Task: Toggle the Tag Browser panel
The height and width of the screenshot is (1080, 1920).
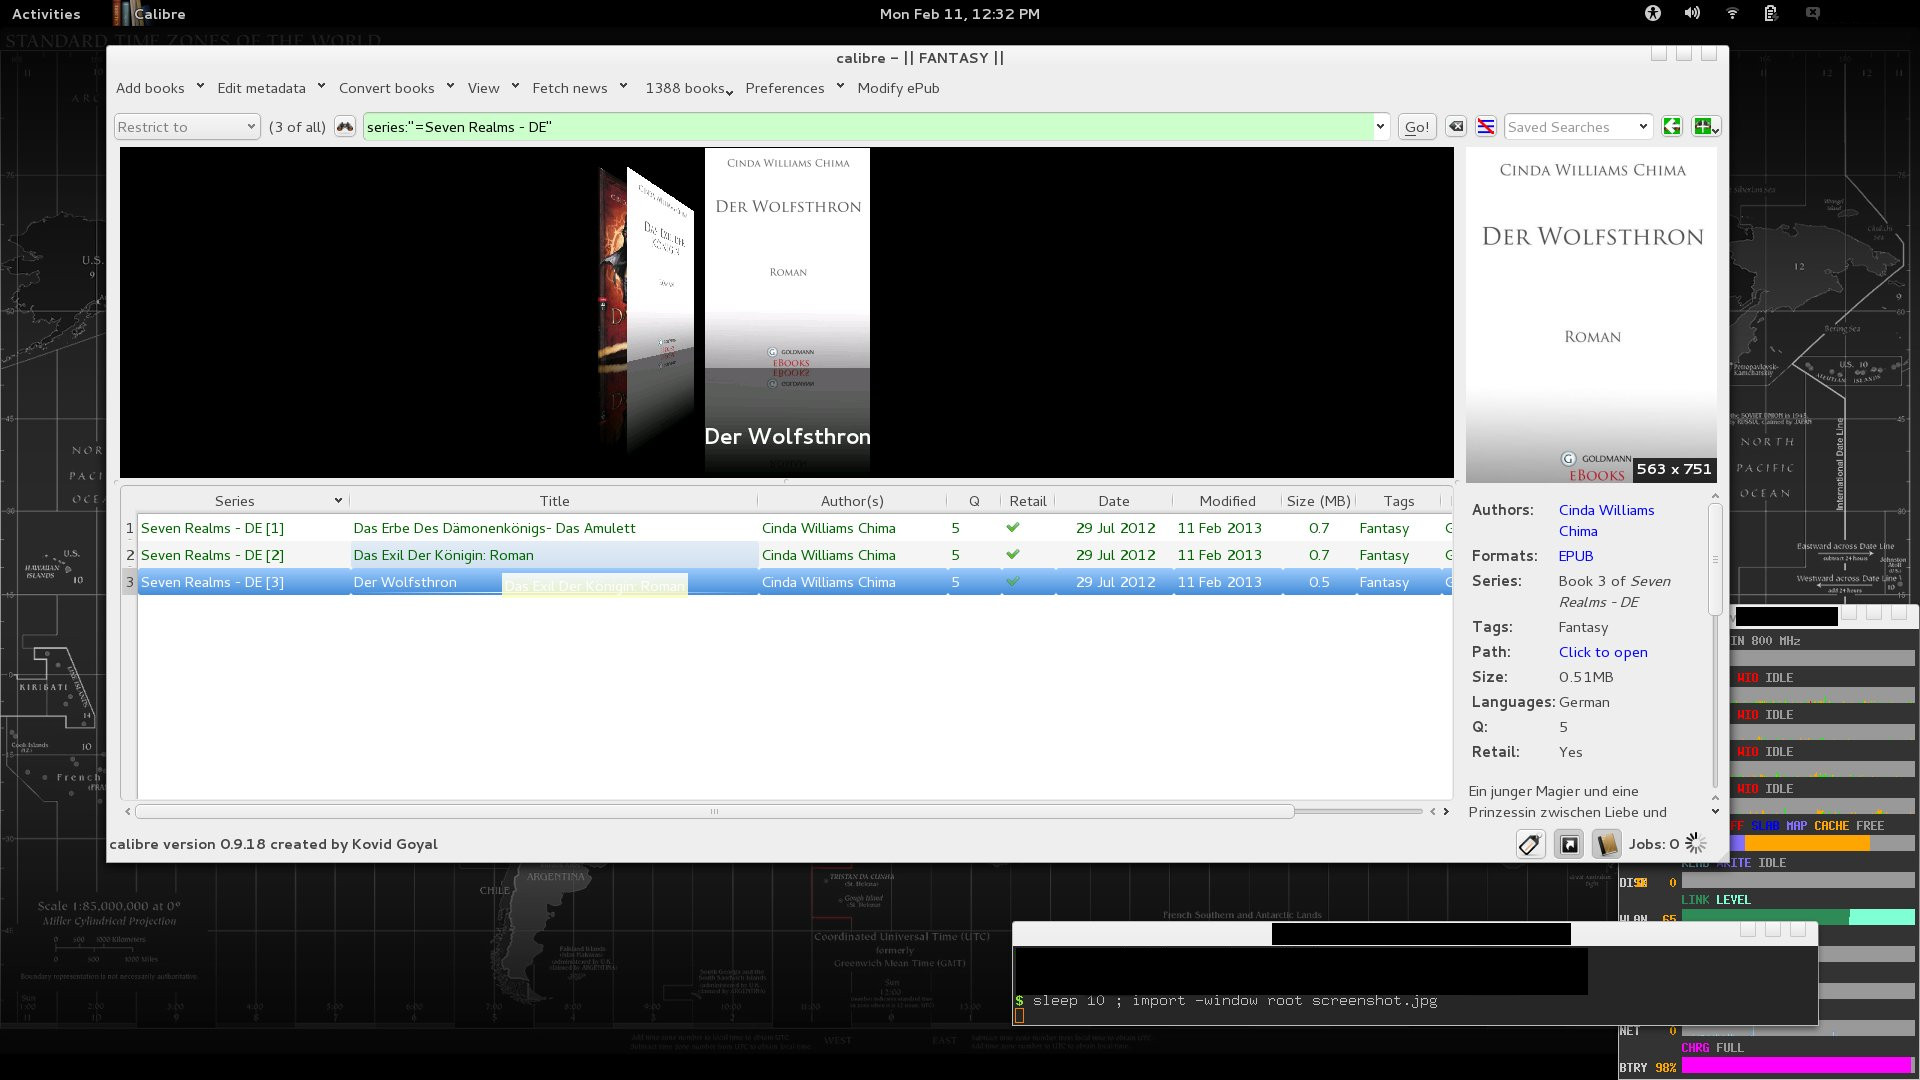Action: coord(1530,845)
